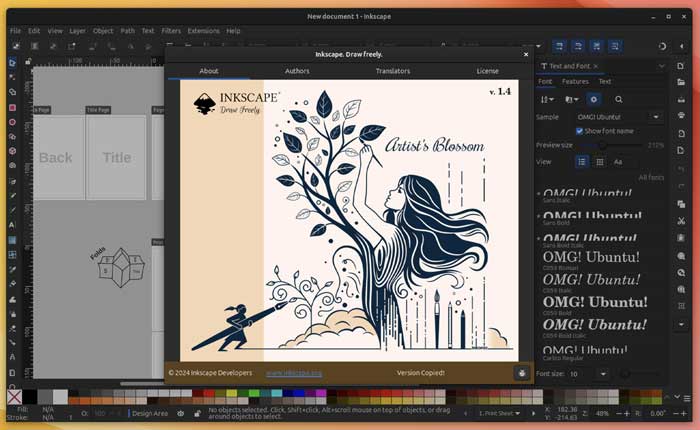
Task: Switch font view to grid layout
Action: 600,162
